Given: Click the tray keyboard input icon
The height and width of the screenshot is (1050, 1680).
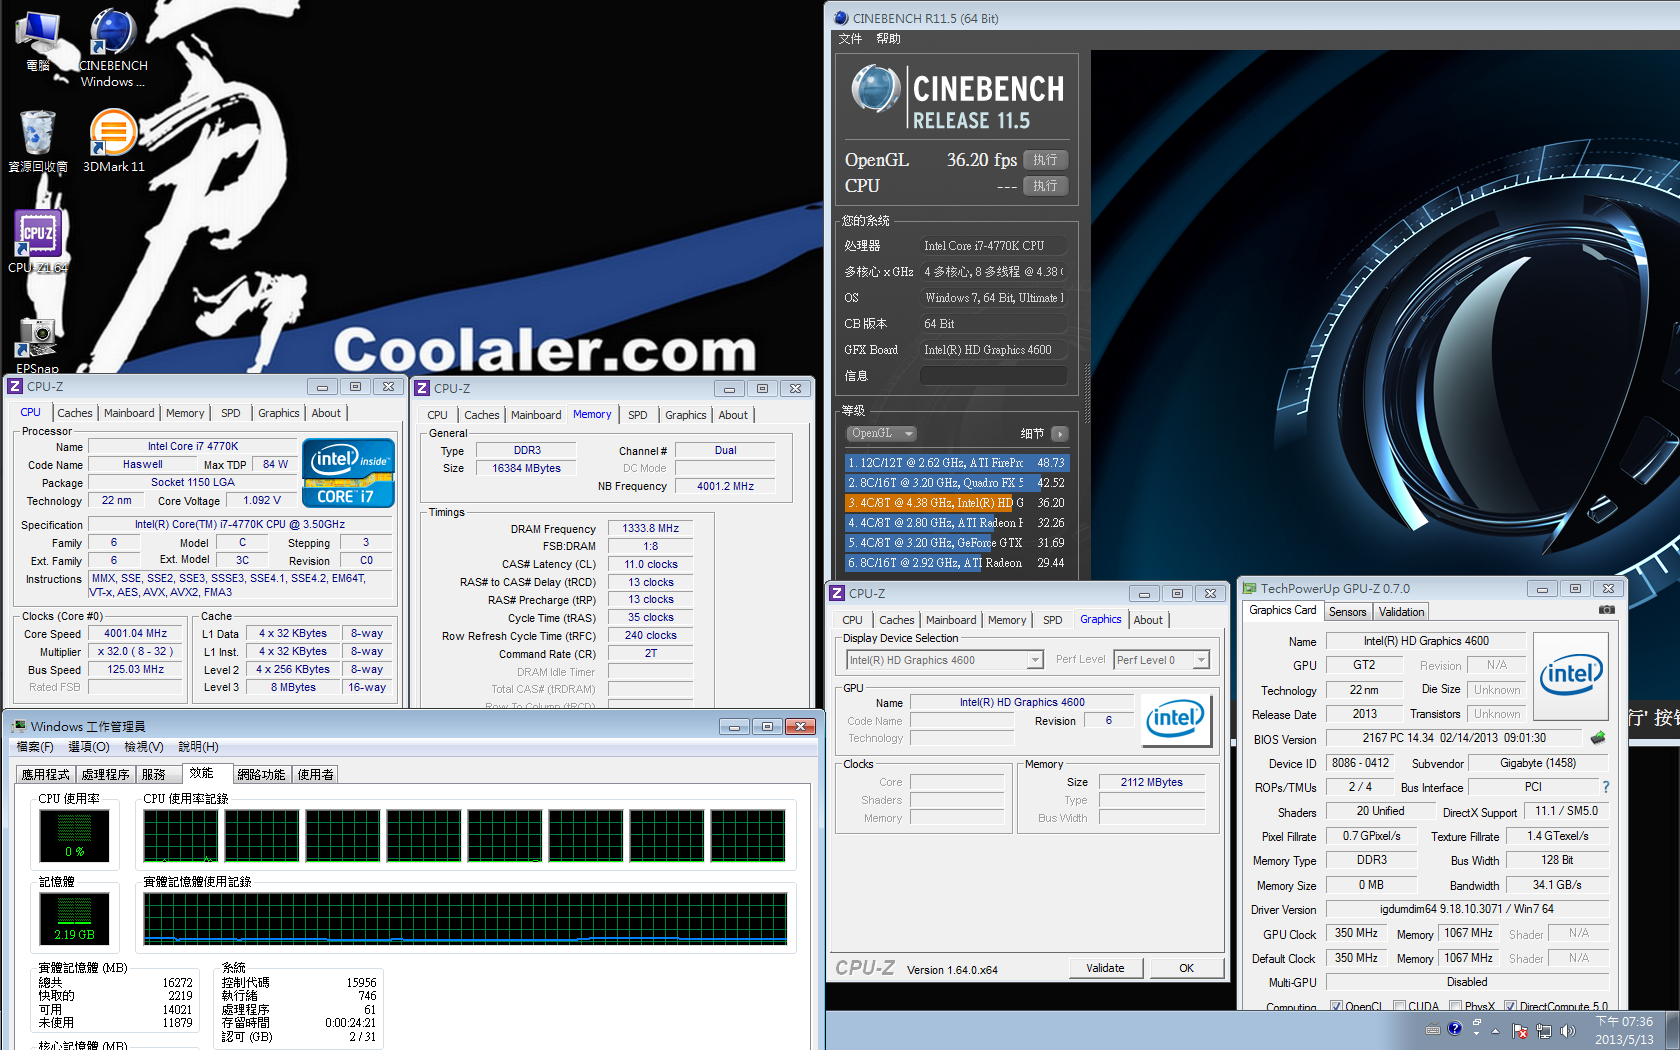Looking at the screenshot, I should [x=1433, y=1029].
